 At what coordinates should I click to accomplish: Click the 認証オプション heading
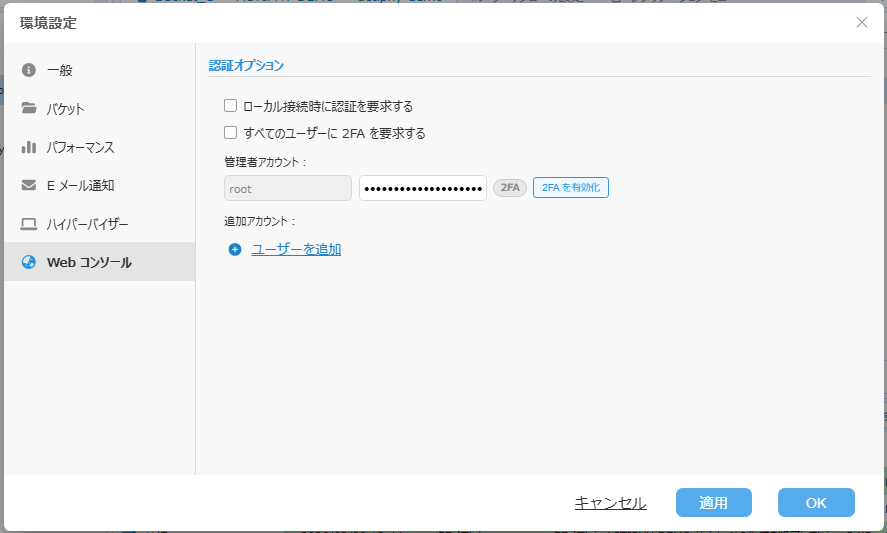pos(246,66)
